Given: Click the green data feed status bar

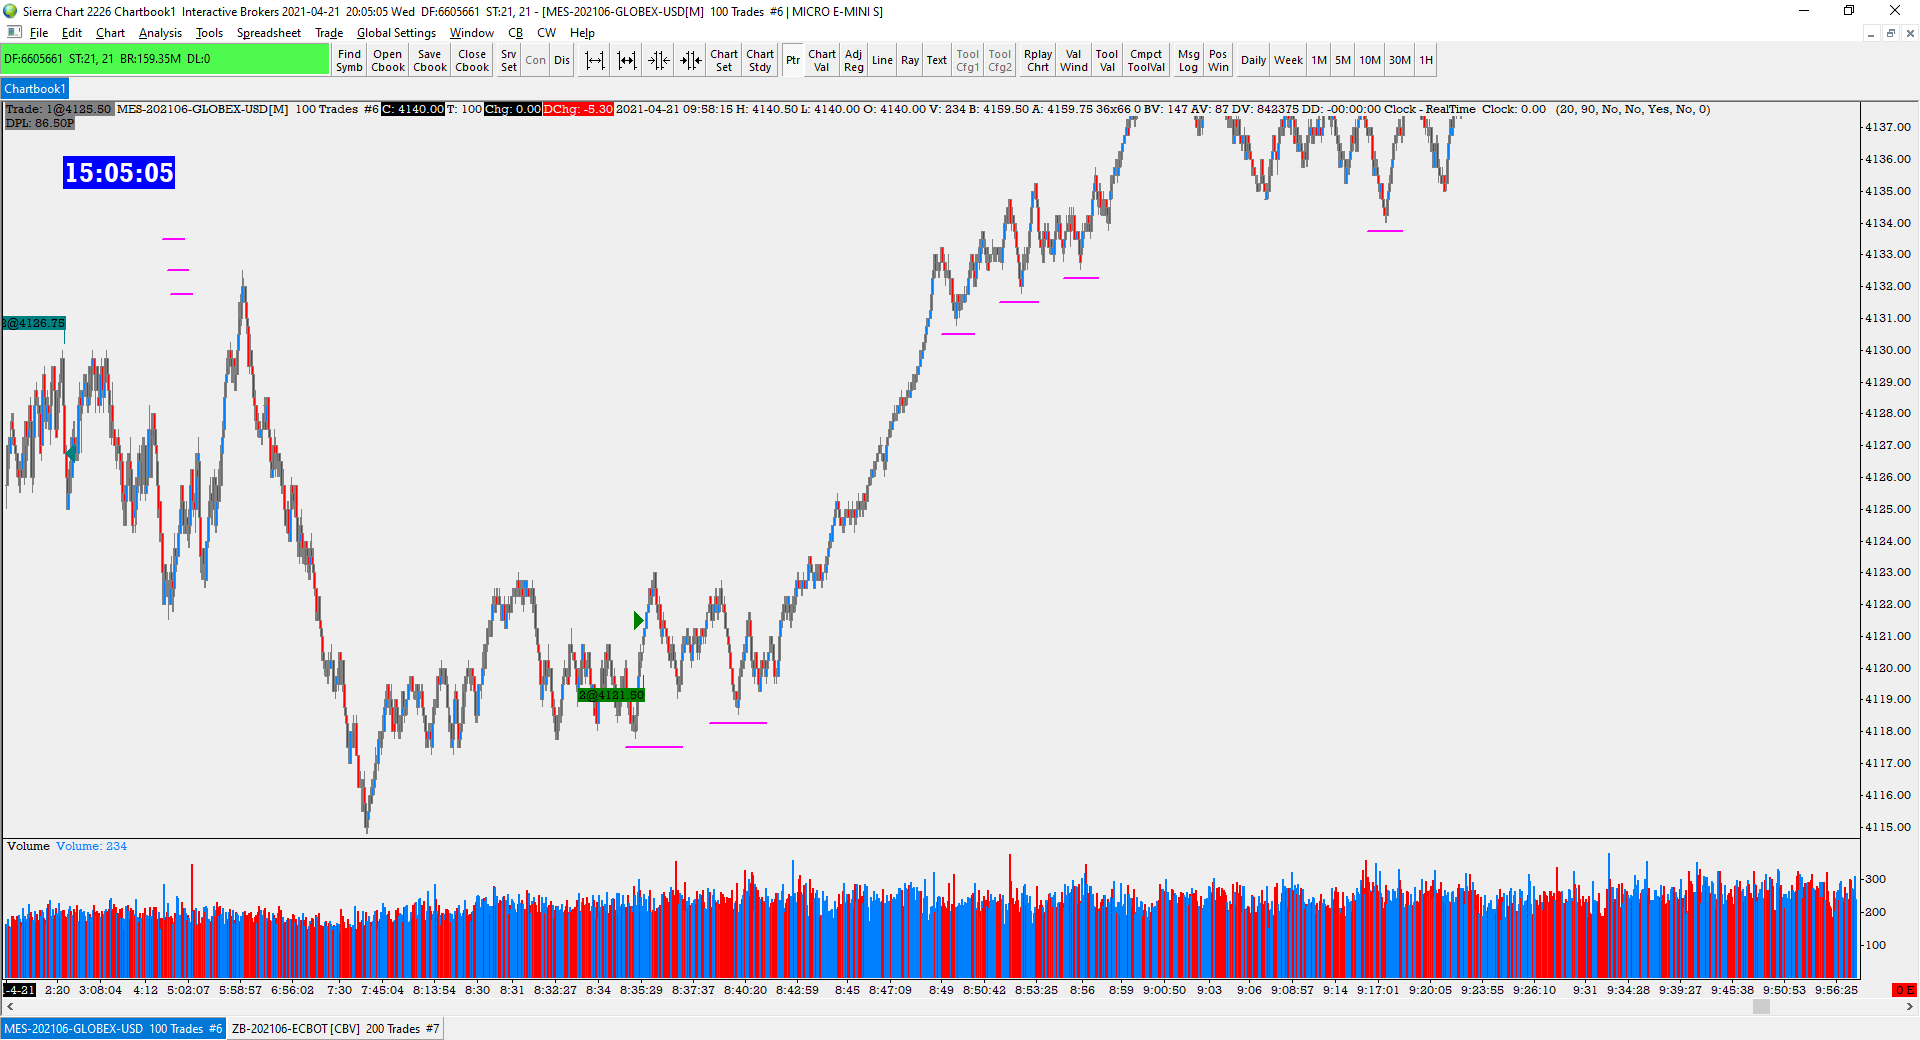Looking at the screenshot, I should pos(165,59).
